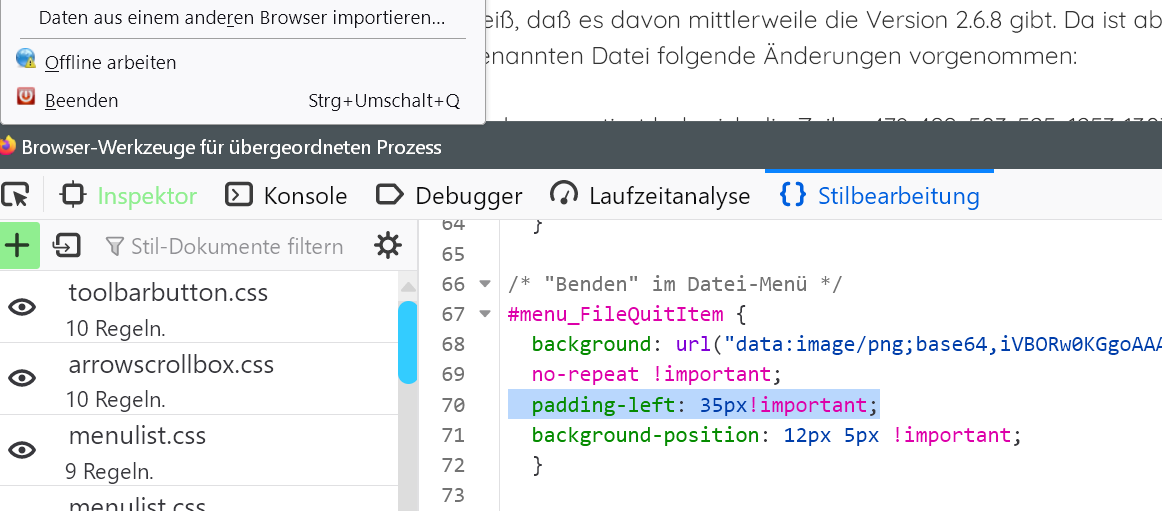
Task: Click the style sheet list scrollbar
Action: click(407, 342)
